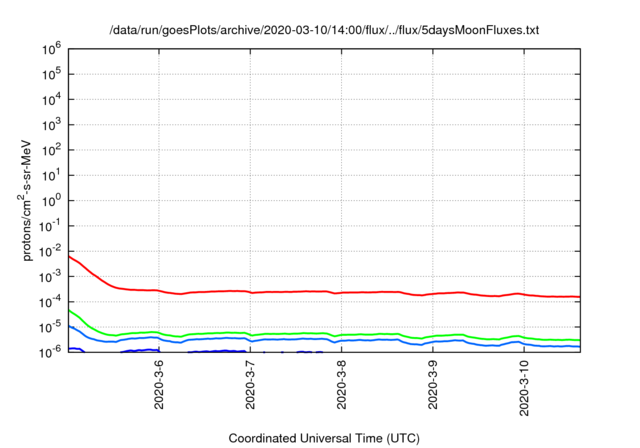
Task: Click the 10^-2 y-axis tick label
Action: [x=50, y=251]
